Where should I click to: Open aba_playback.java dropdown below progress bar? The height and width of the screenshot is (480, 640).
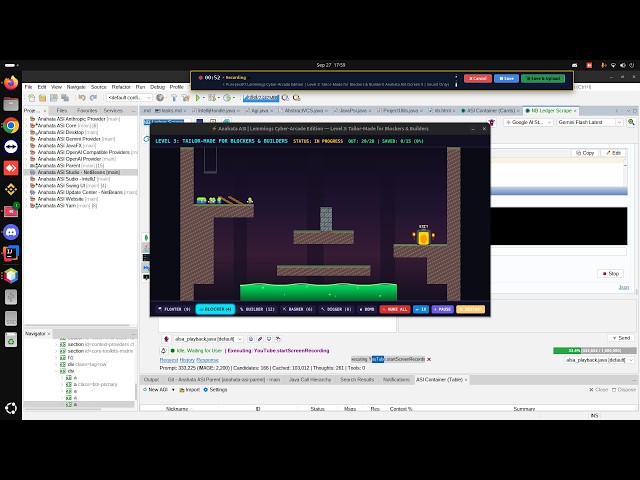599,360
